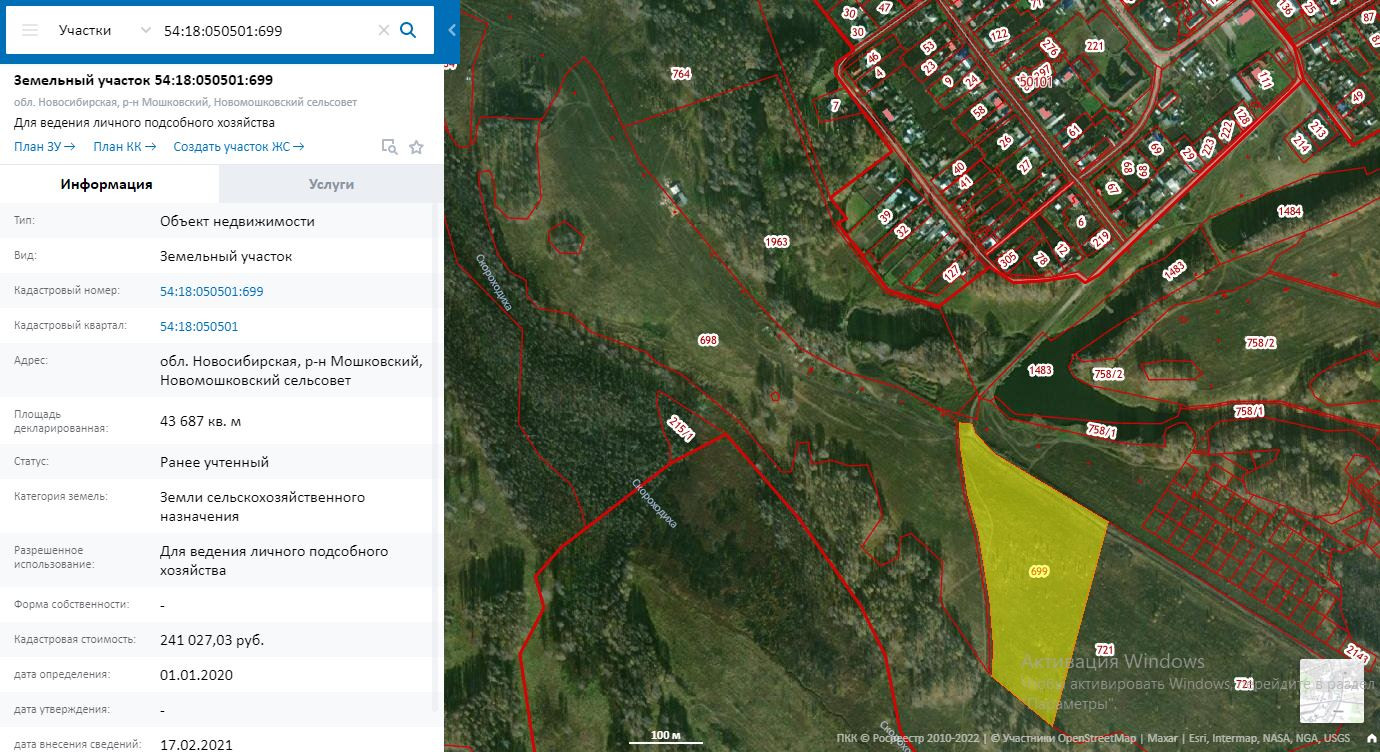The height and width of the screenshot is (752, 1380).
Task: Click the ПКК © Росреестр 2010-2022 attribution
Action: tap(909, 738)
